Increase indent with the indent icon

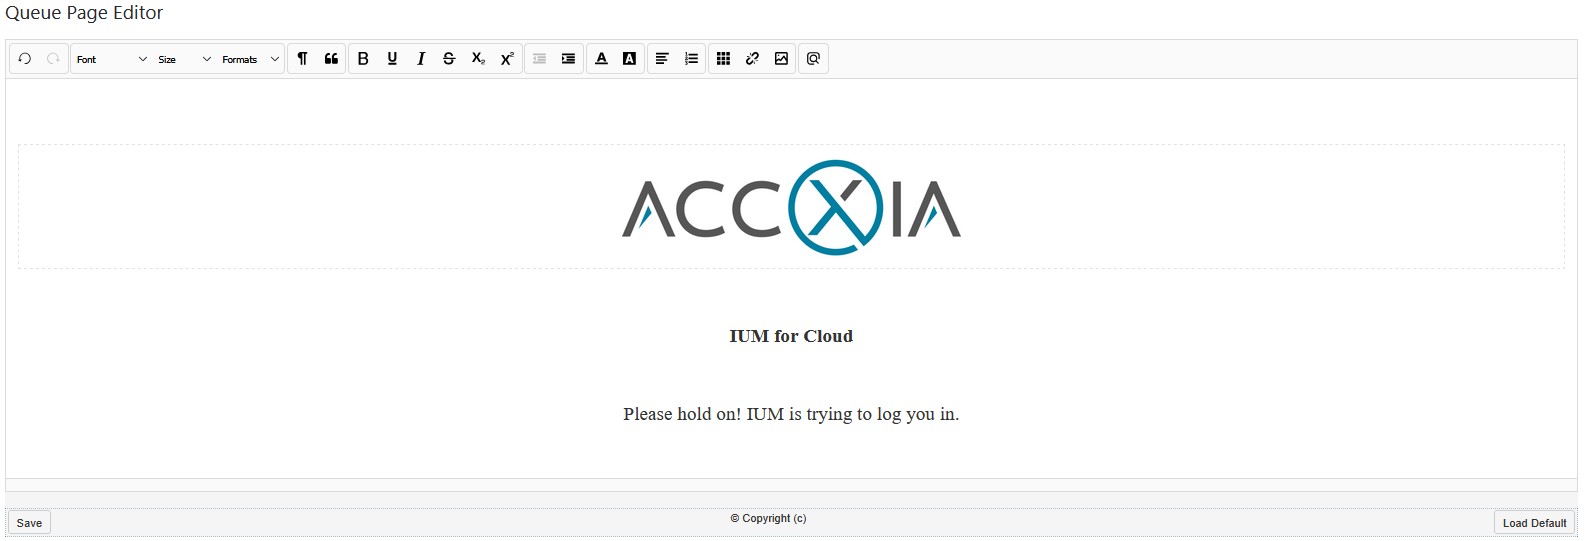[x=568, y=59]
